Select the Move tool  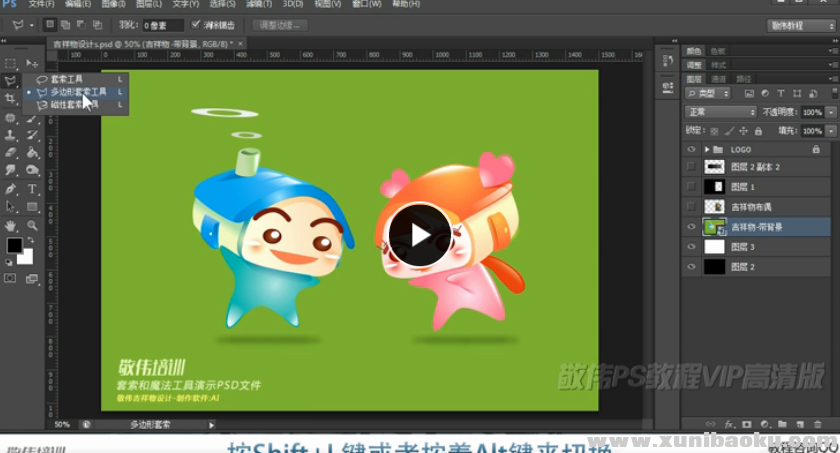(x=32, y=62)
